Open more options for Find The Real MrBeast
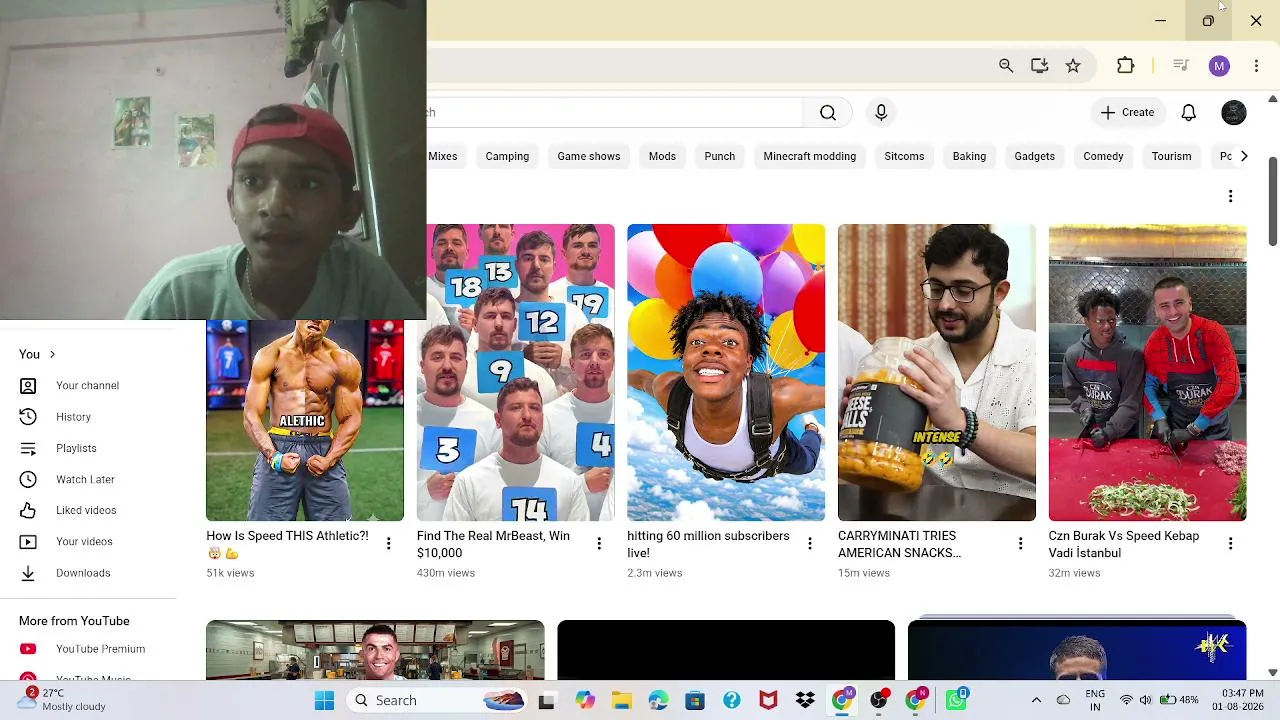 point(599,544)
